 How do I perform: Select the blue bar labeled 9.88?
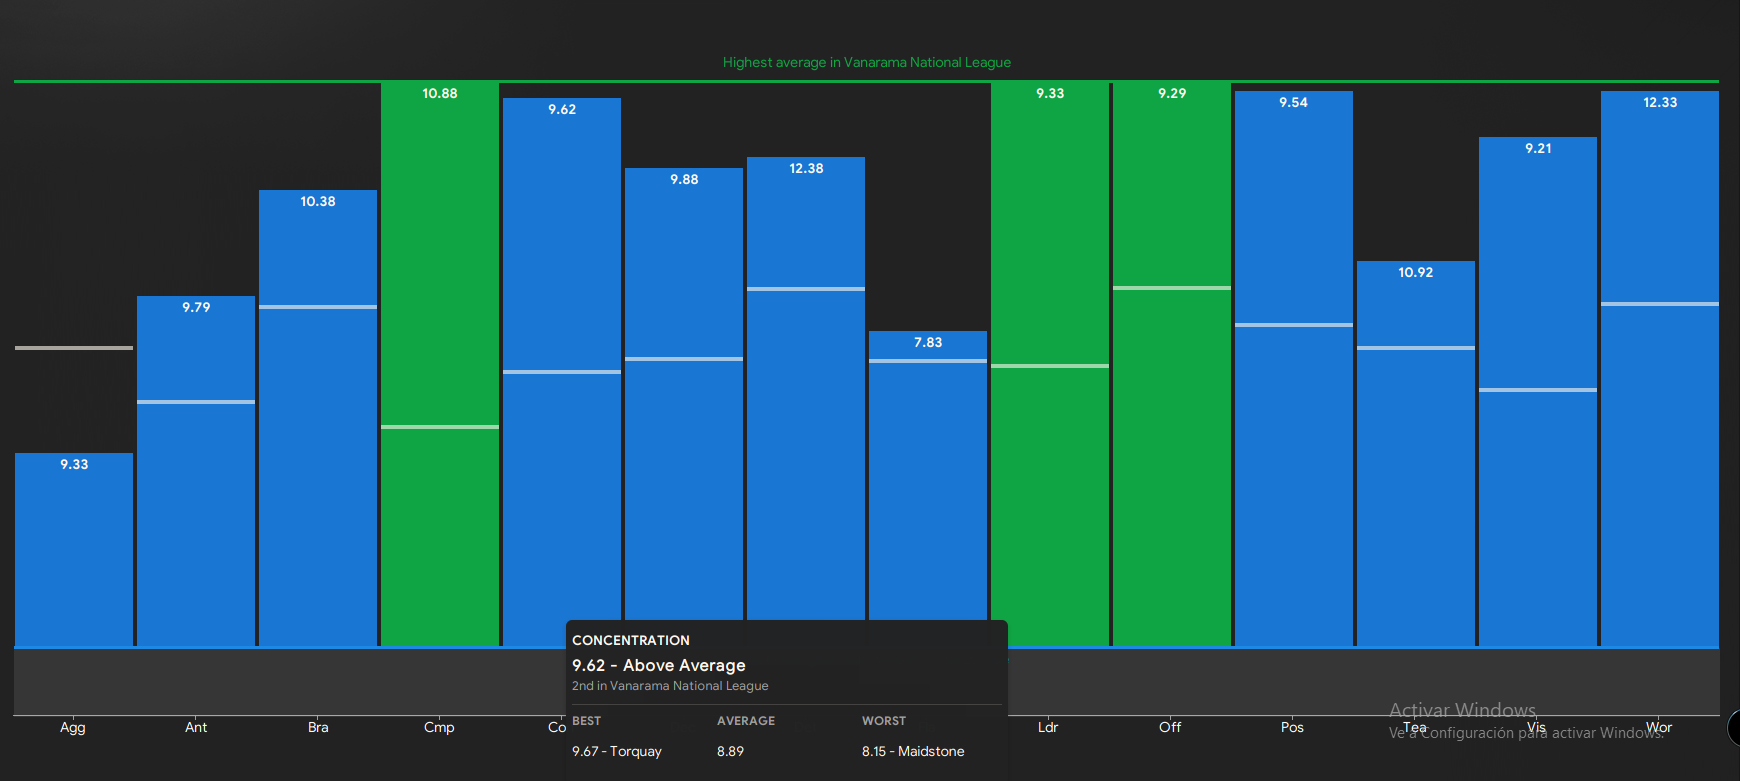click(684, 394)
